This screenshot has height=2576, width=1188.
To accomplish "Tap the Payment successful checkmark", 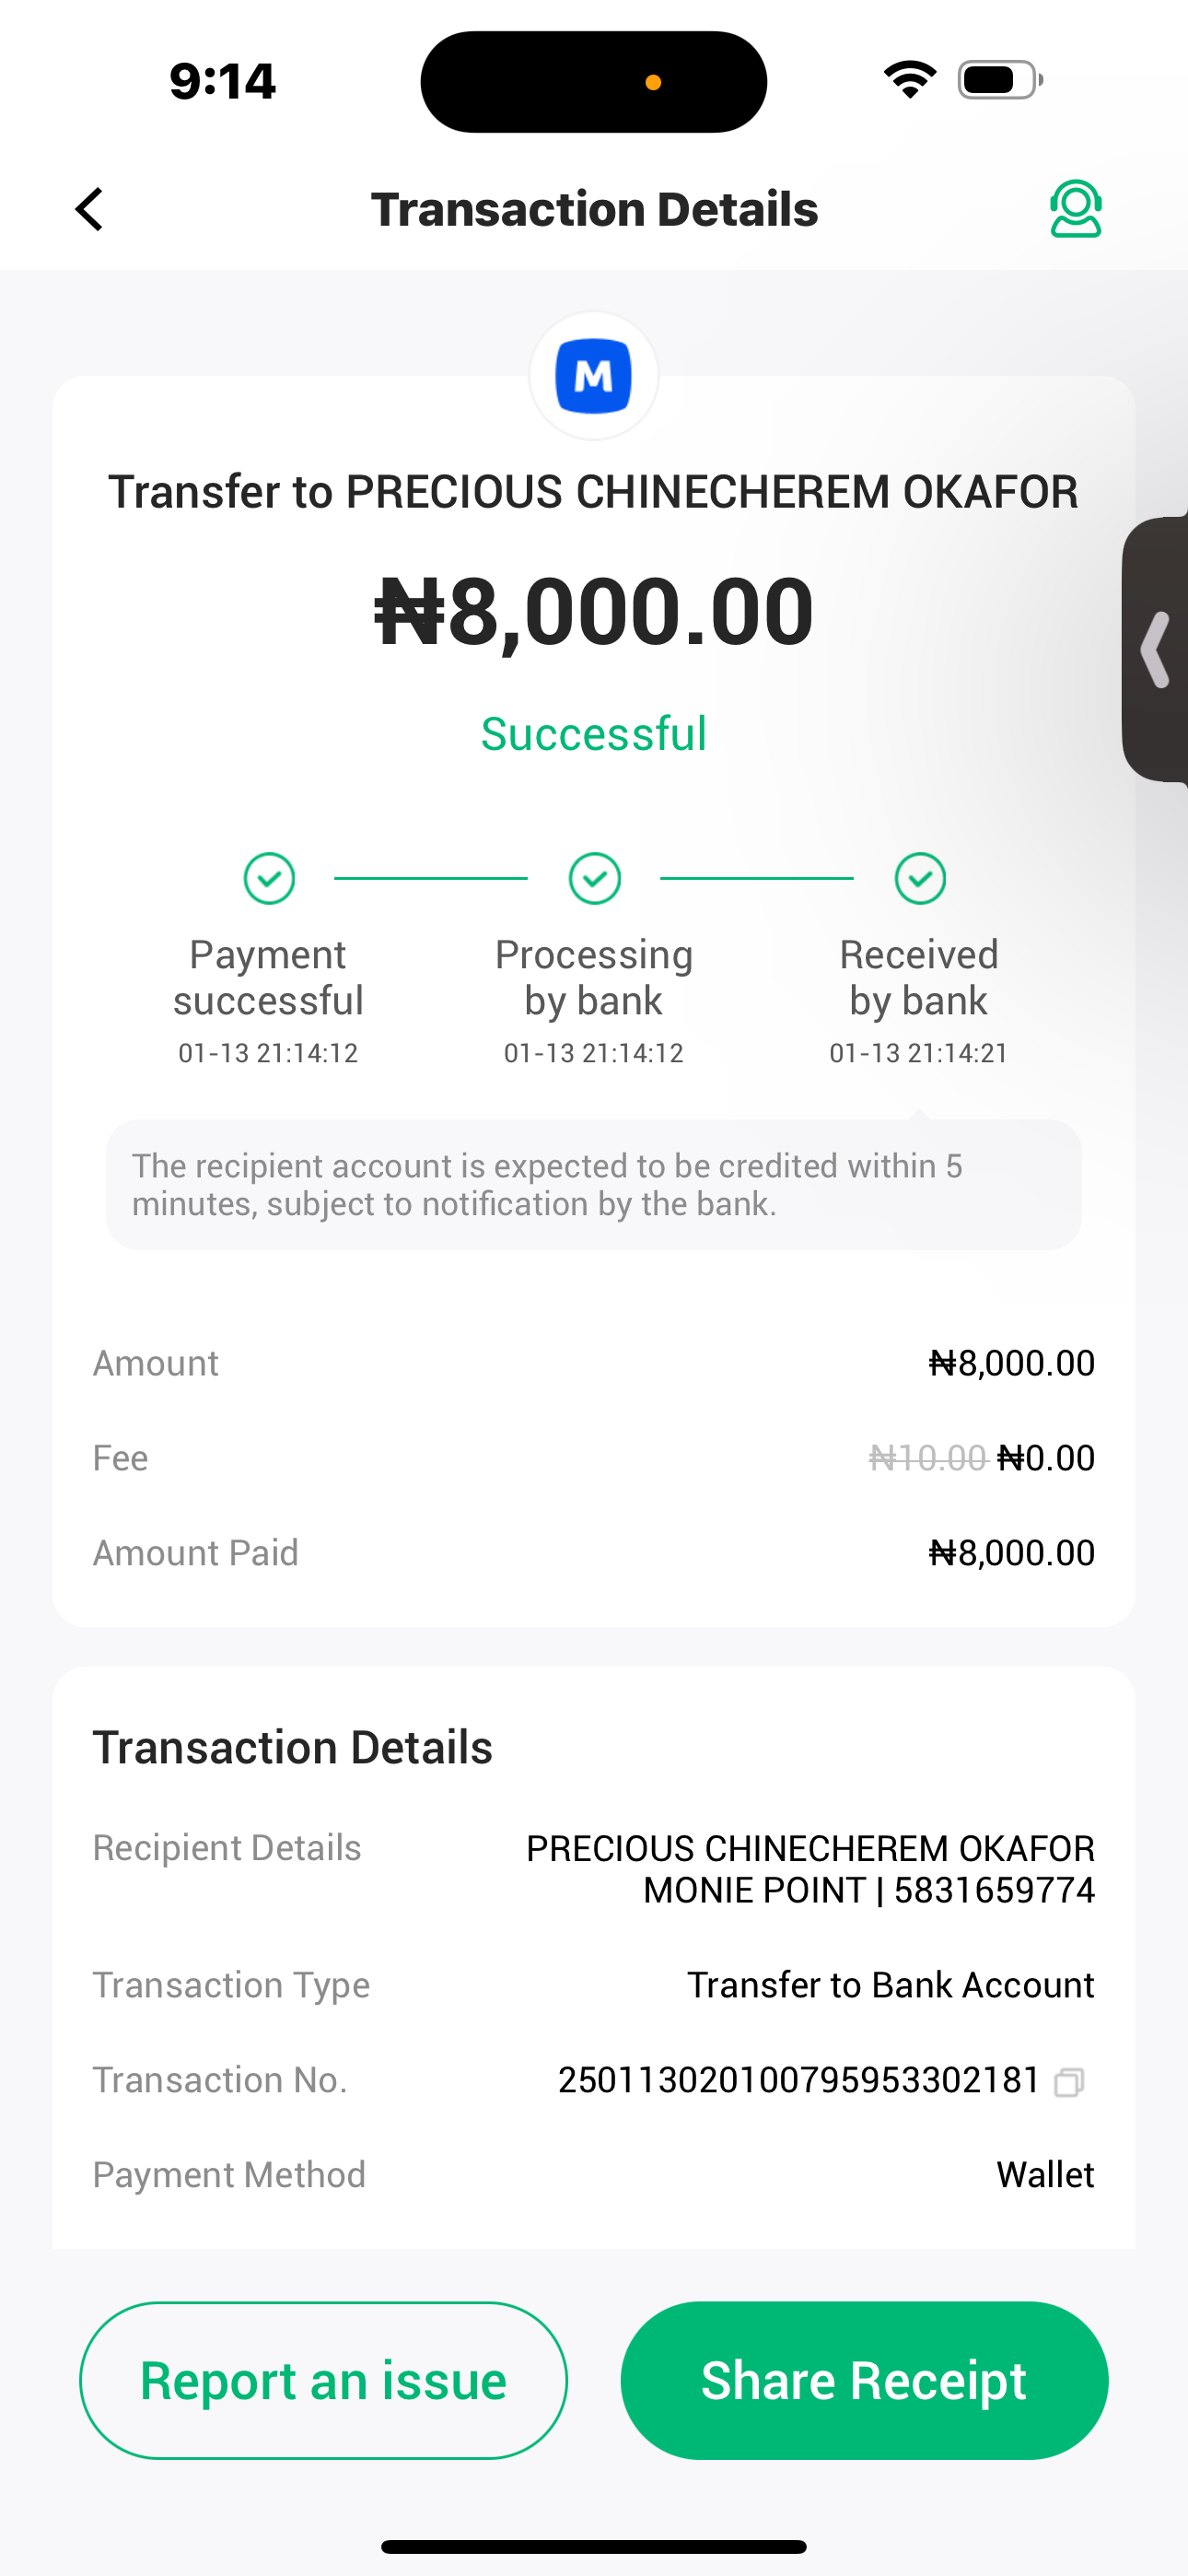I will click(x=269, y=879).
